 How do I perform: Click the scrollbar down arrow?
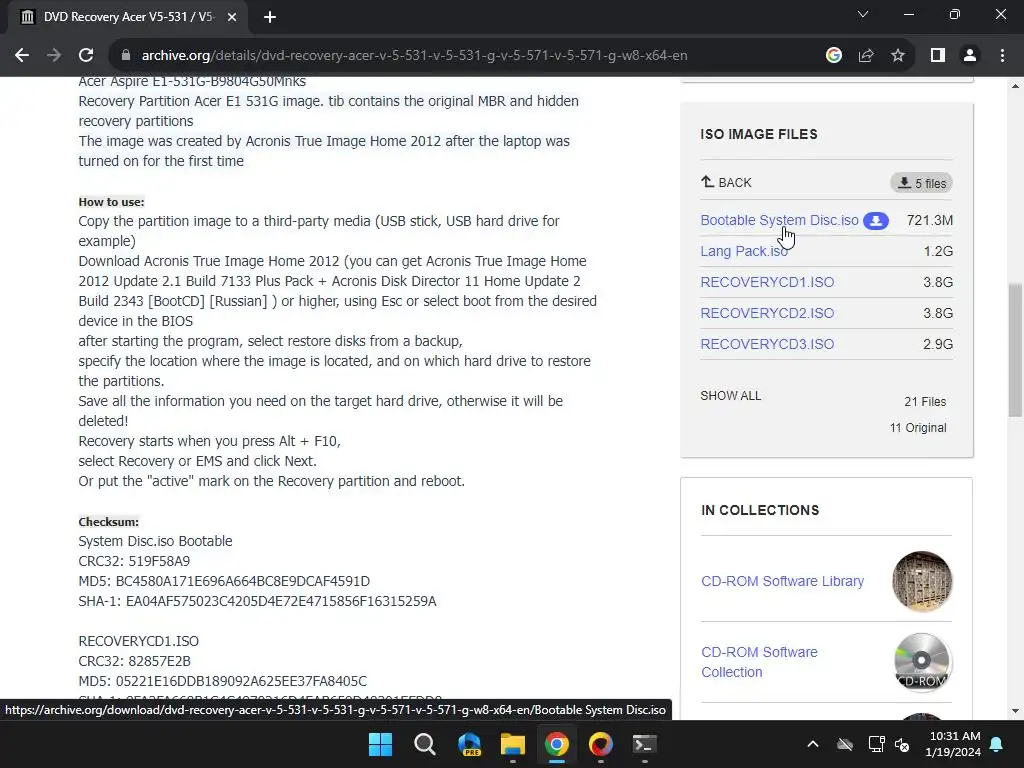point(1015,711)
